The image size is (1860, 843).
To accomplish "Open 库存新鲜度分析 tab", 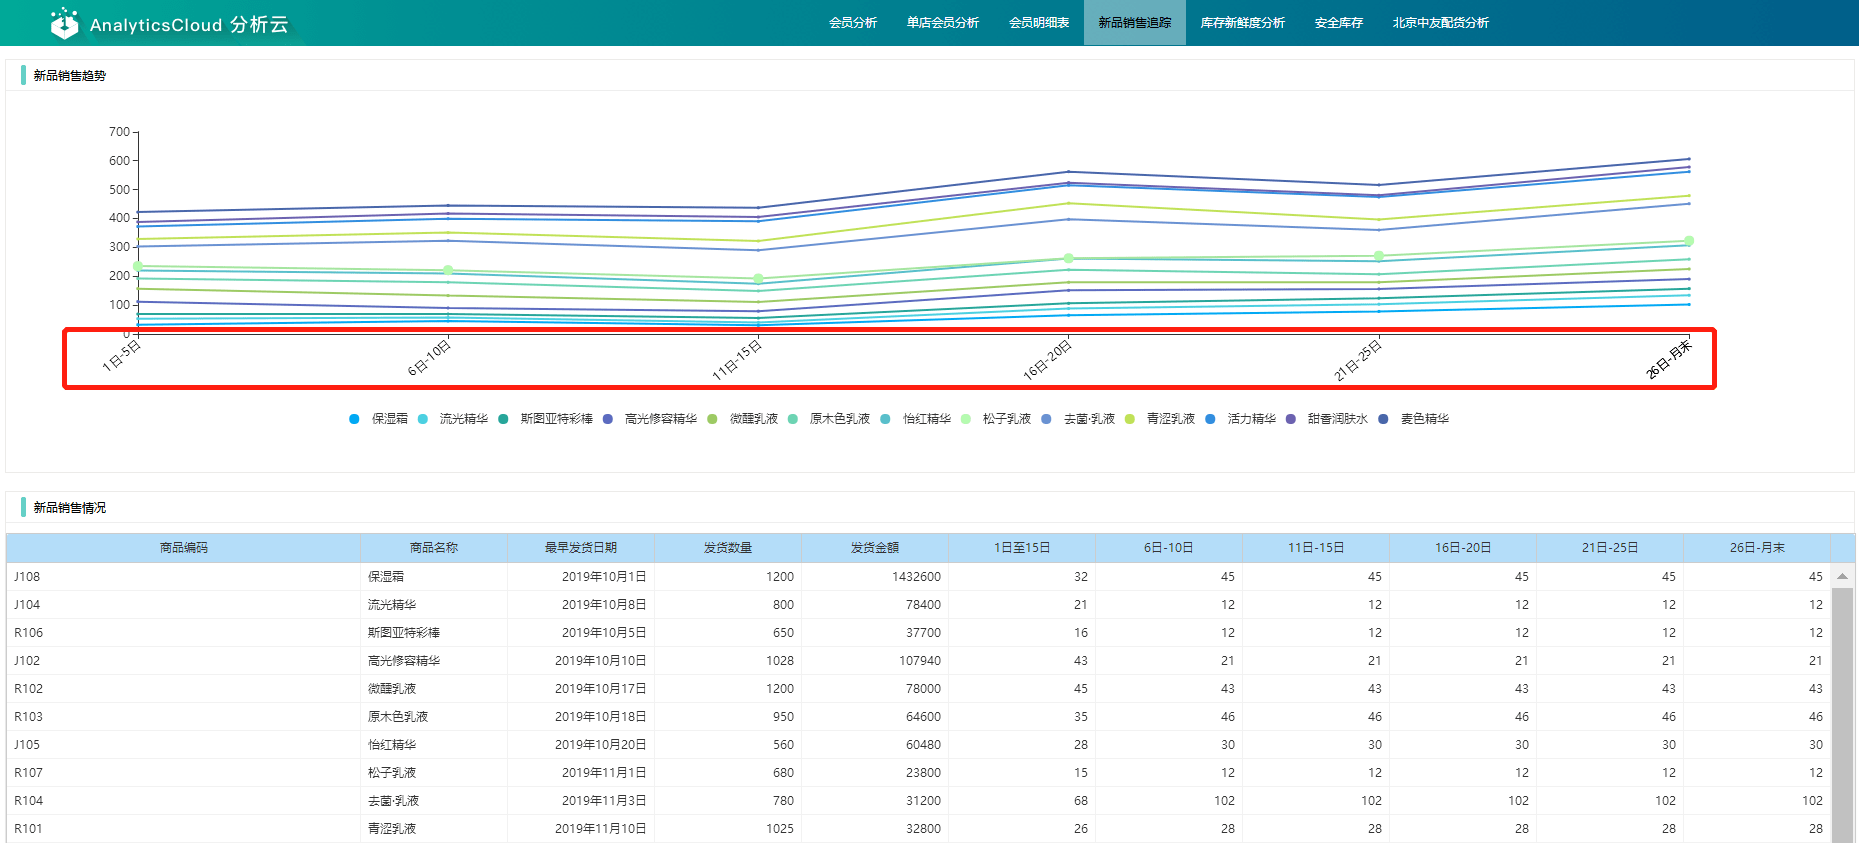I will point(1243,23).
